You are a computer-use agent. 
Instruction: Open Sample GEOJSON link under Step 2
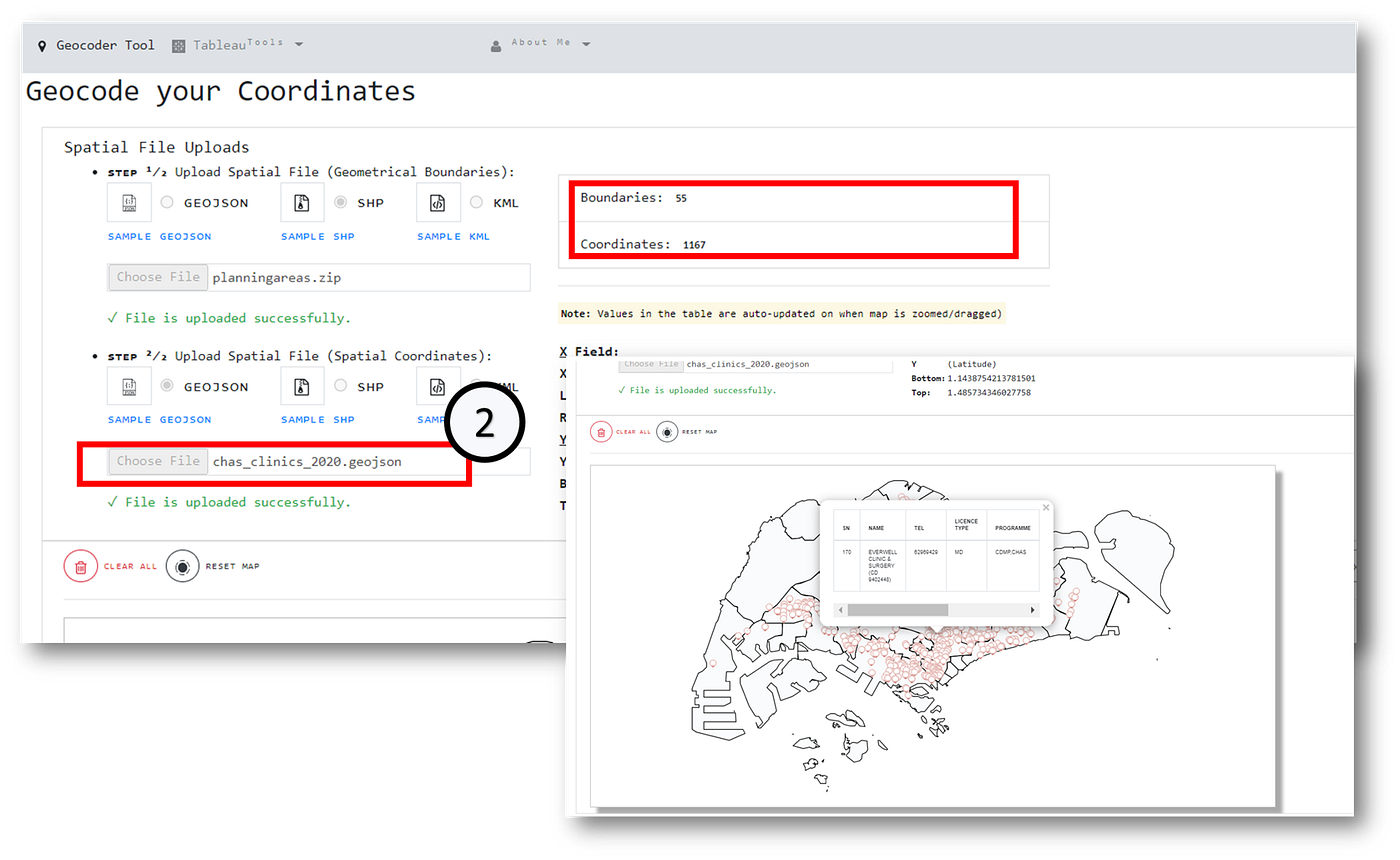(160, 420)
